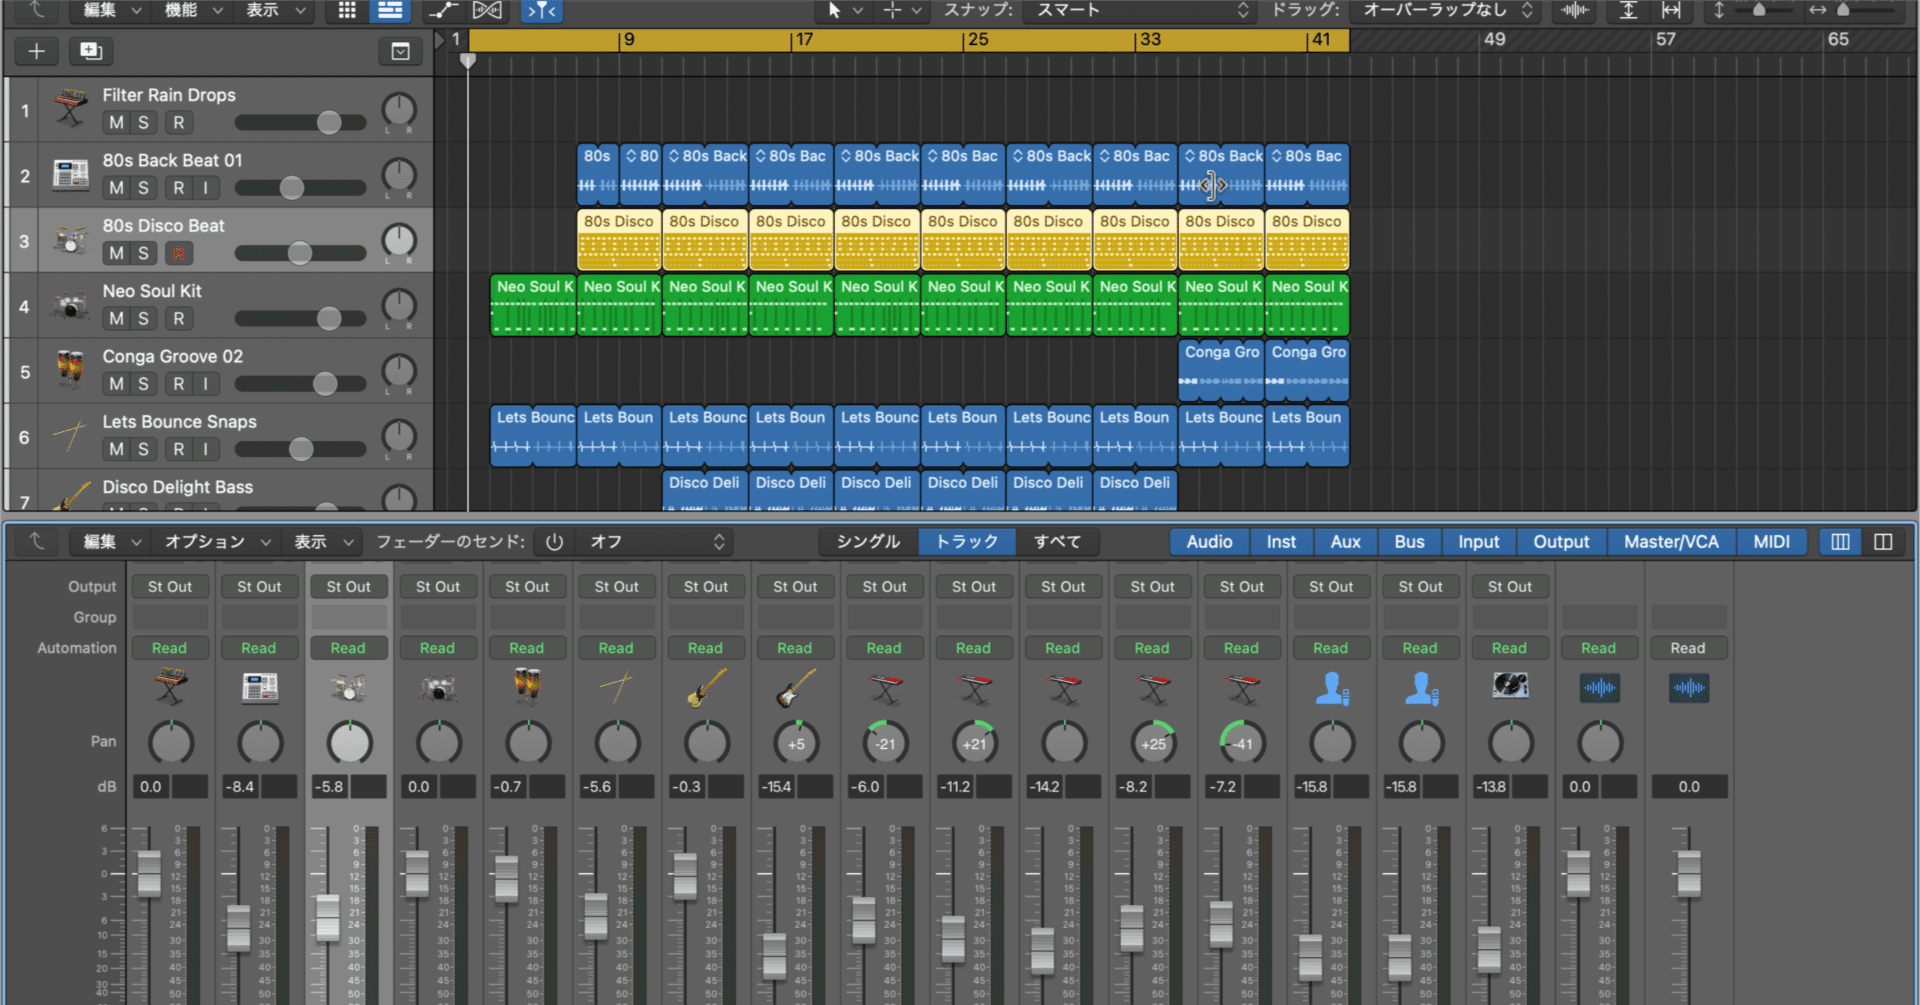Solo the Neo Soul Kit track
Screen dimensions: 1920x1005
click(x=143, y=318)
